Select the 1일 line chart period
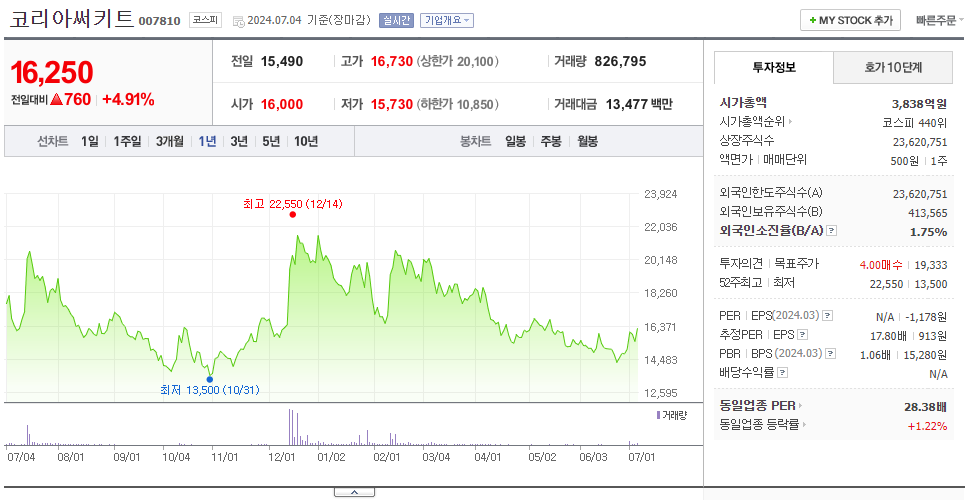968x500 pixels. 90,141
